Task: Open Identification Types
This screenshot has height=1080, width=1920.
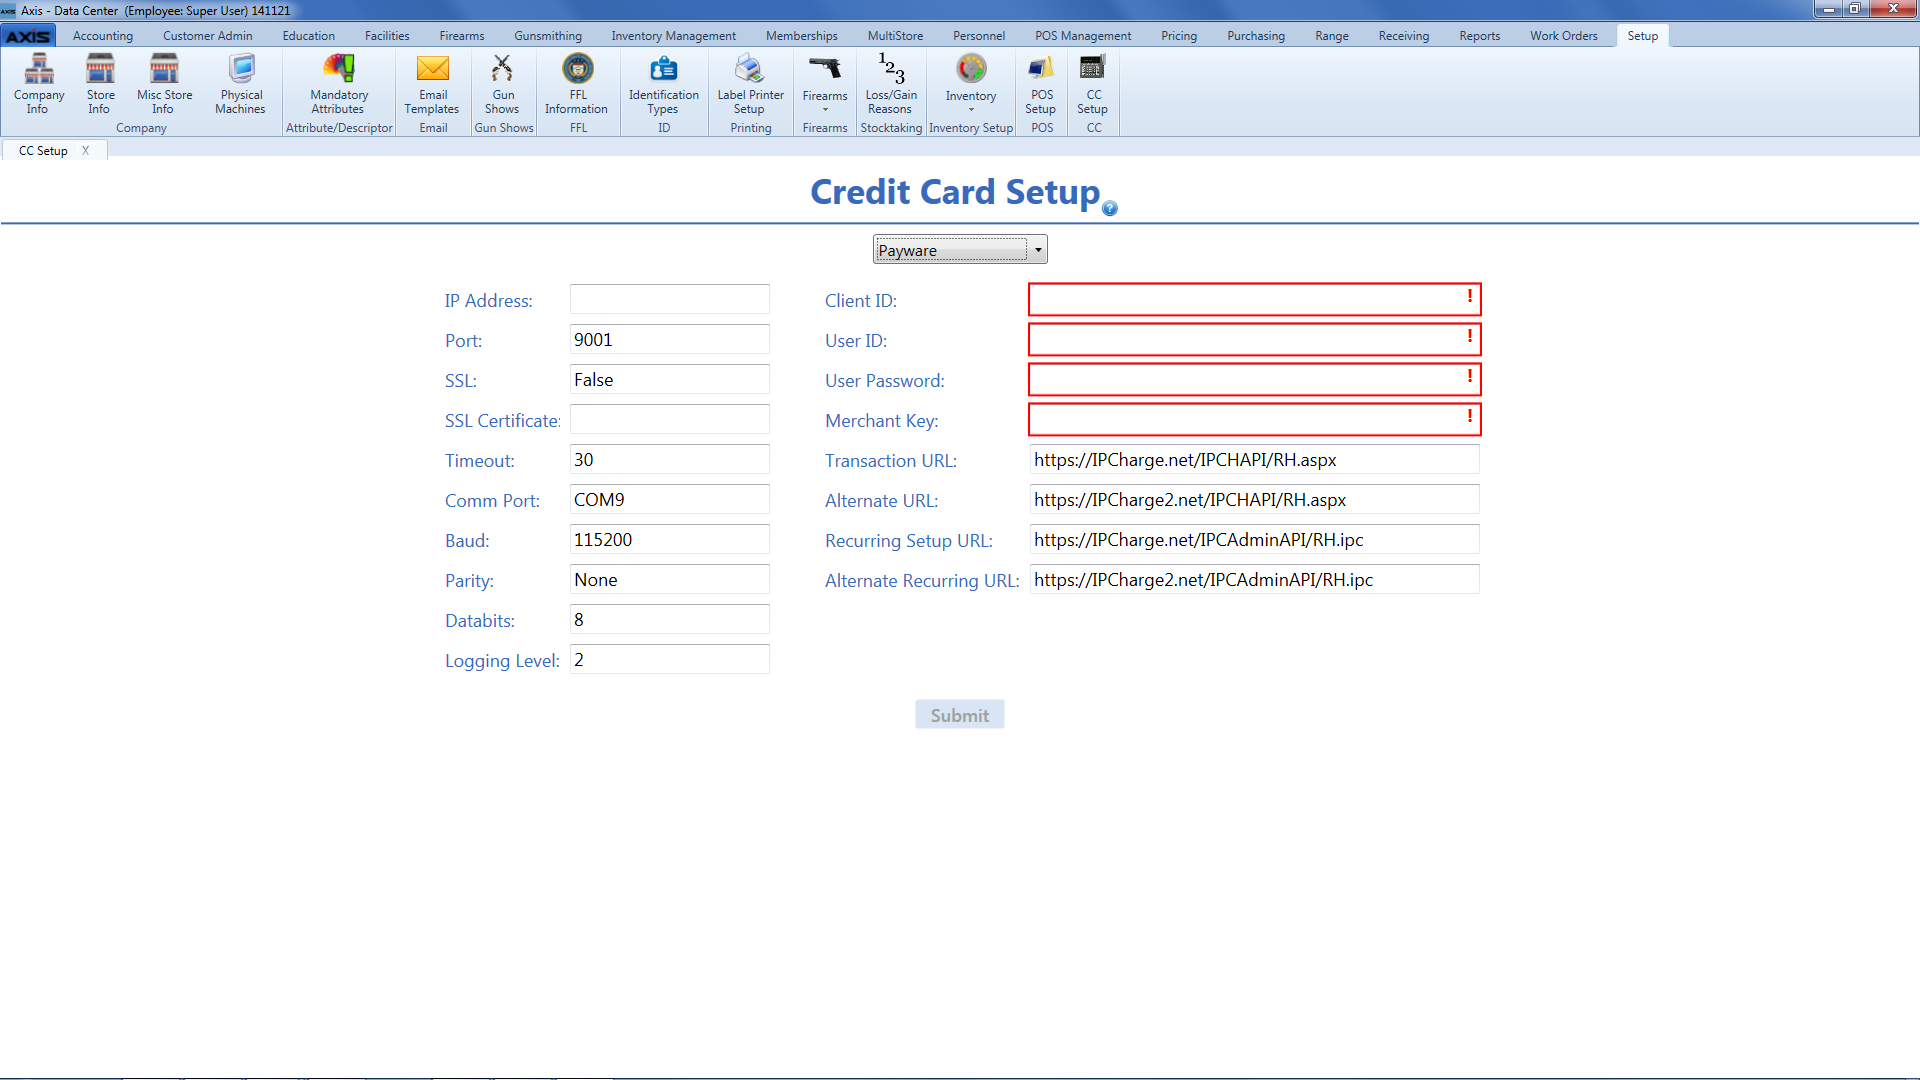Action: [x=663, y=84]
